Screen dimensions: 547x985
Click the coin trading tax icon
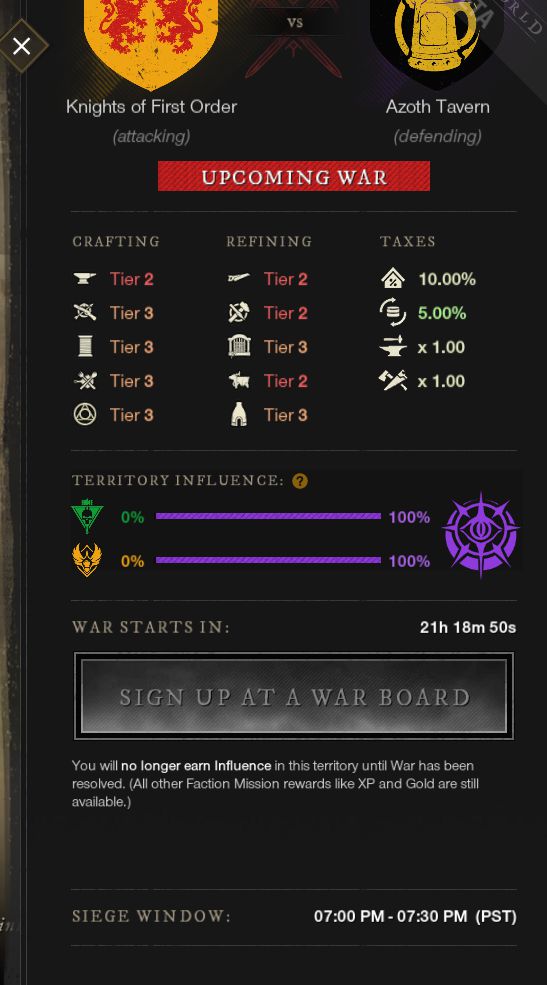[x=393, y=312]
